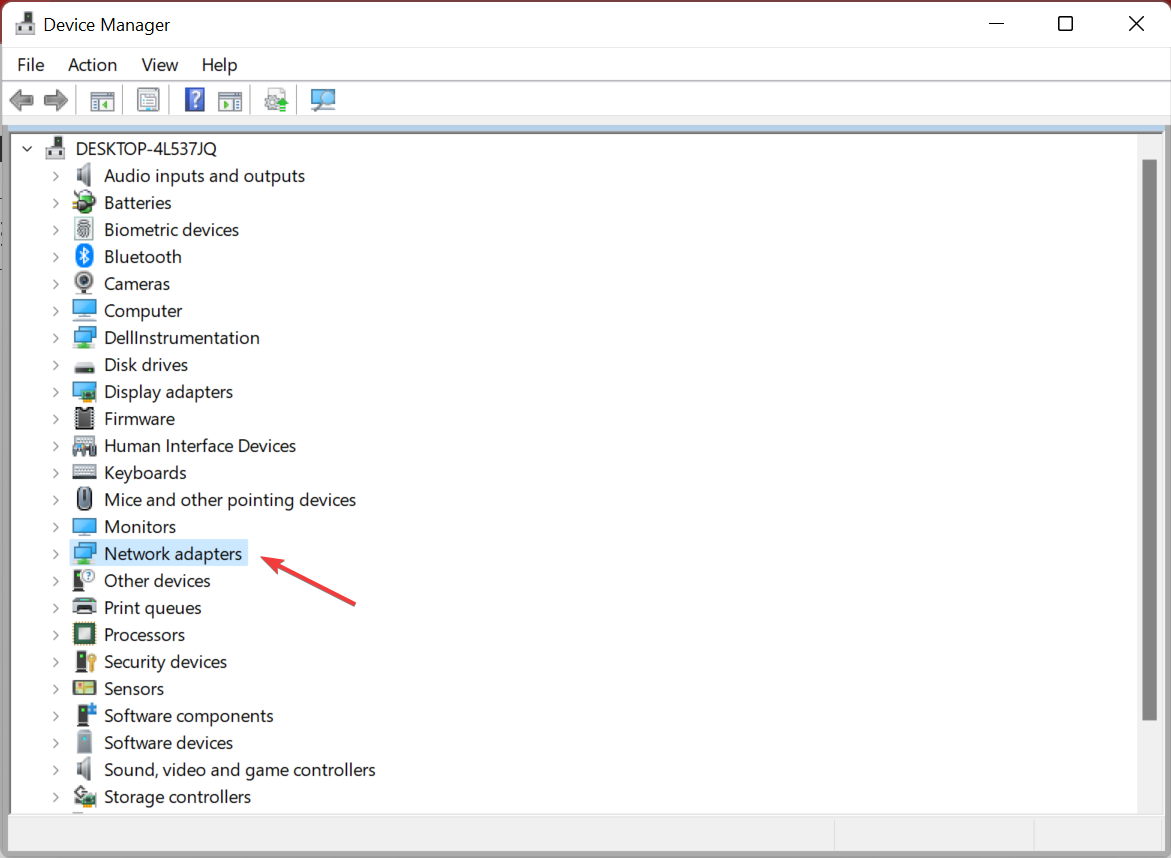1171x858 pixels.
Task: Select the DESKTOP-4L537JQ computer name
Action: [146, 149]
